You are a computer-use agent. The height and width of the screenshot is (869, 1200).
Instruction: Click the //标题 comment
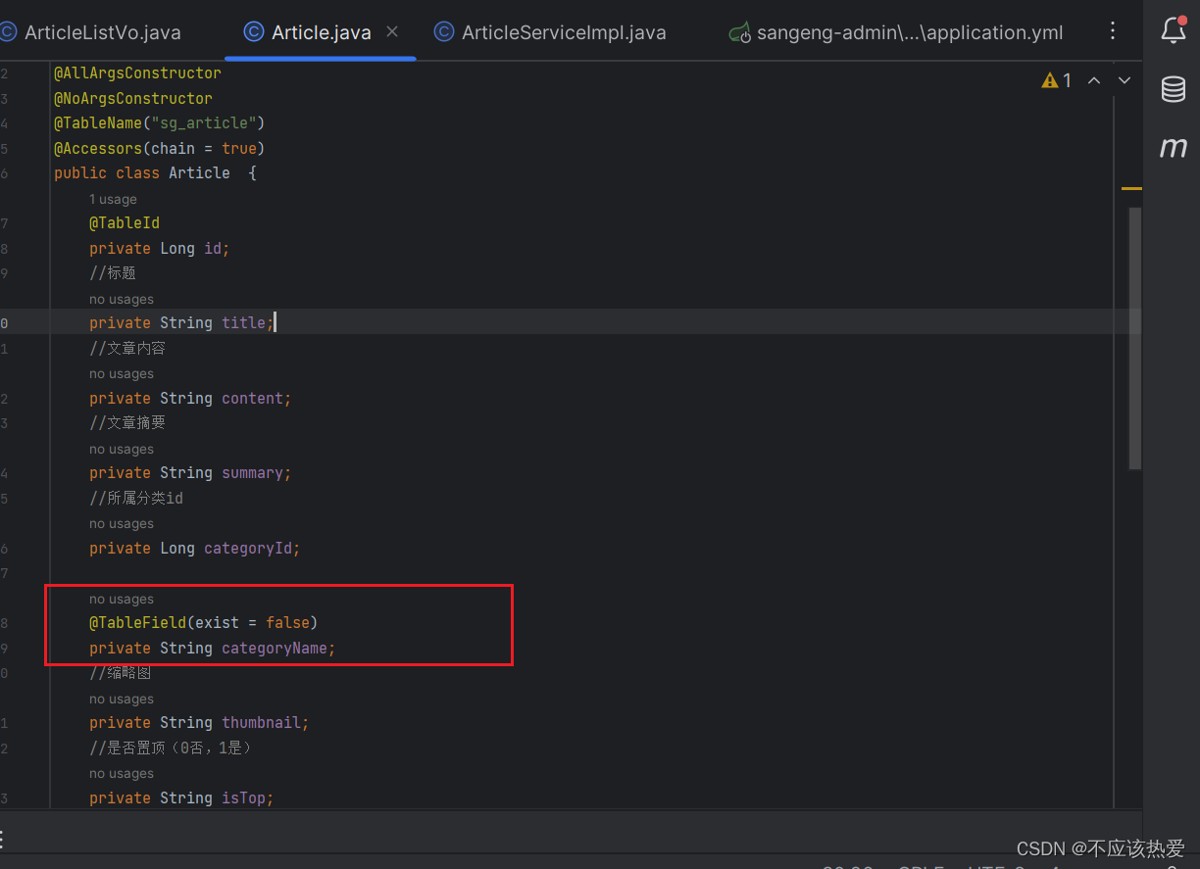112,273
